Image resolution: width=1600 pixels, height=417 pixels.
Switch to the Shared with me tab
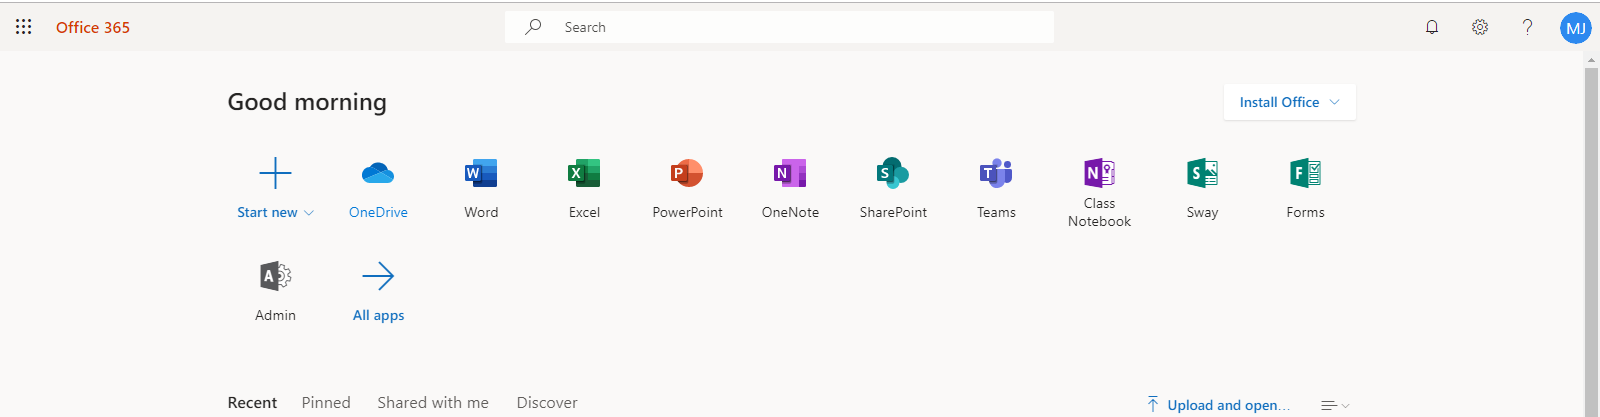(x=433, y=402)
